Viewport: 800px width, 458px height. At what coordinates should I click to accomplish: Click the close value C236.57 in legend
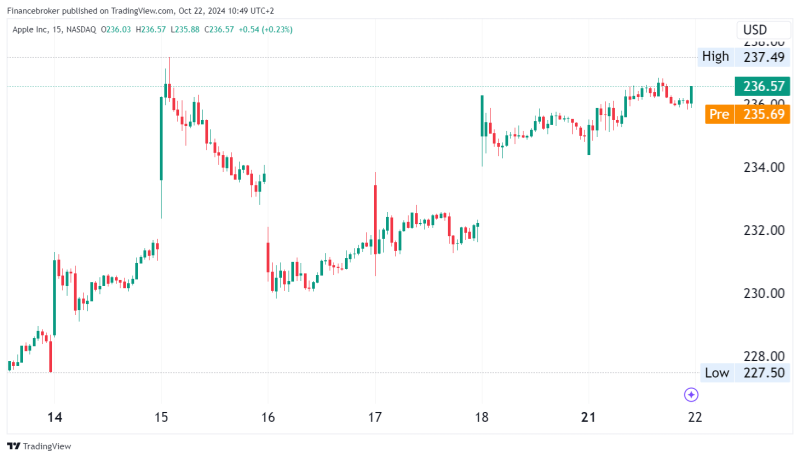pos(219,30)
